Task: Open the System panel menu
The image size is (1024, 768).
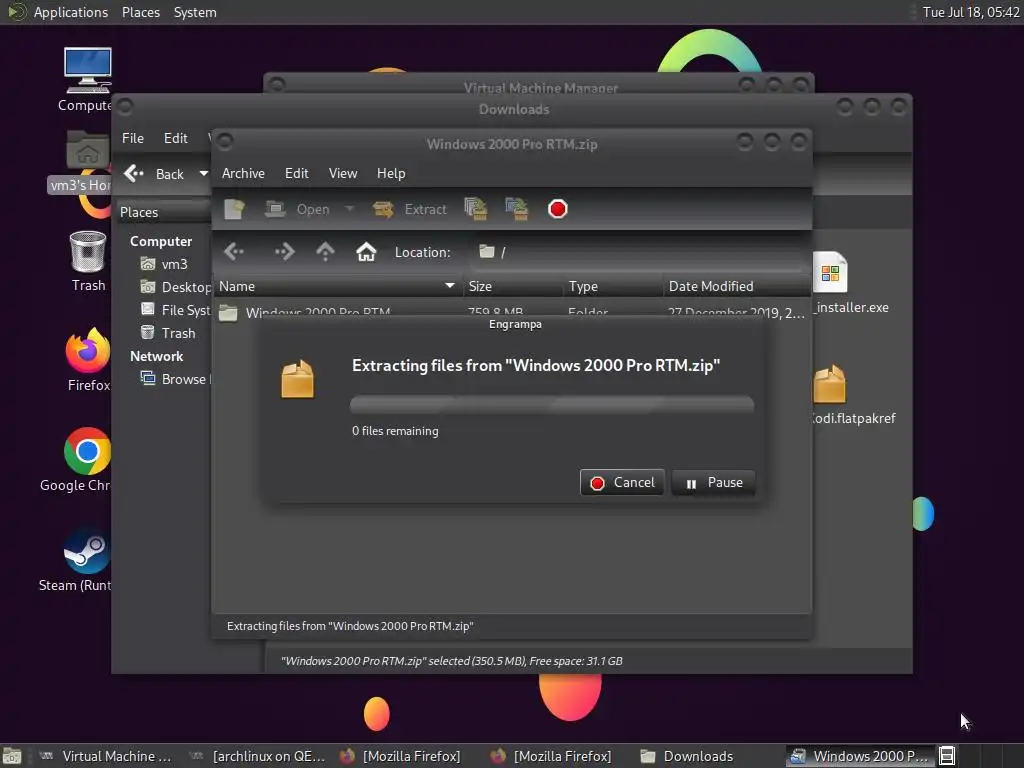Action: point(195,12)
